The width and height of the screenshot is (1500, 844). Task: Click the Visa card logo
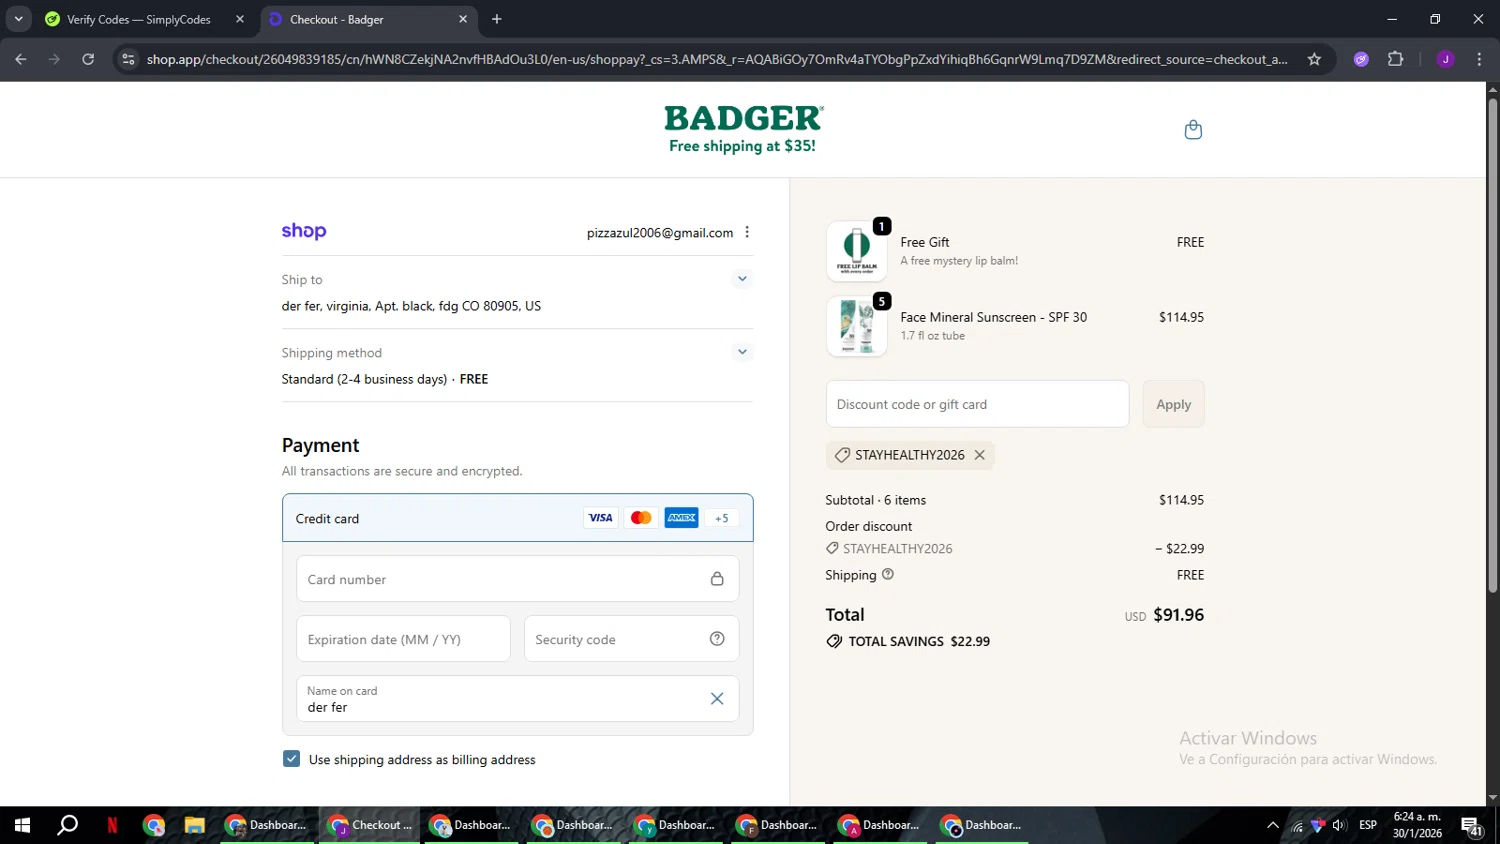point(600,518)
